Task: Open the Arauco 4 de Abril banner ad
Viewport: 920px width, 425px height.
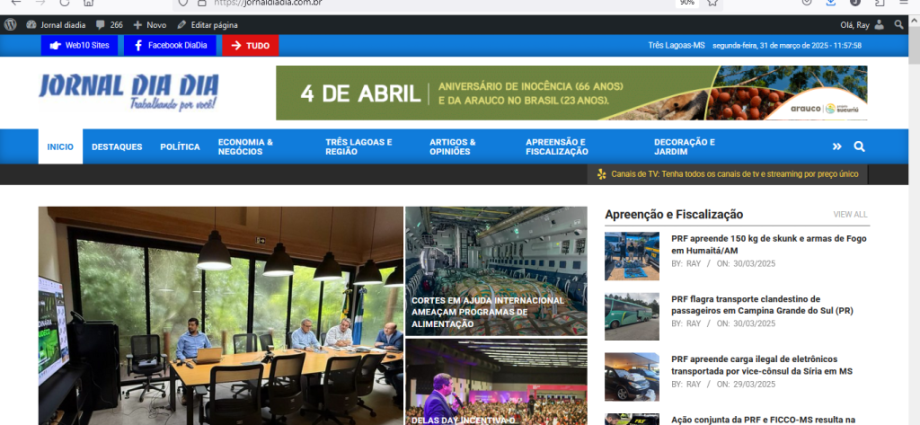Action: click(571, 93)
